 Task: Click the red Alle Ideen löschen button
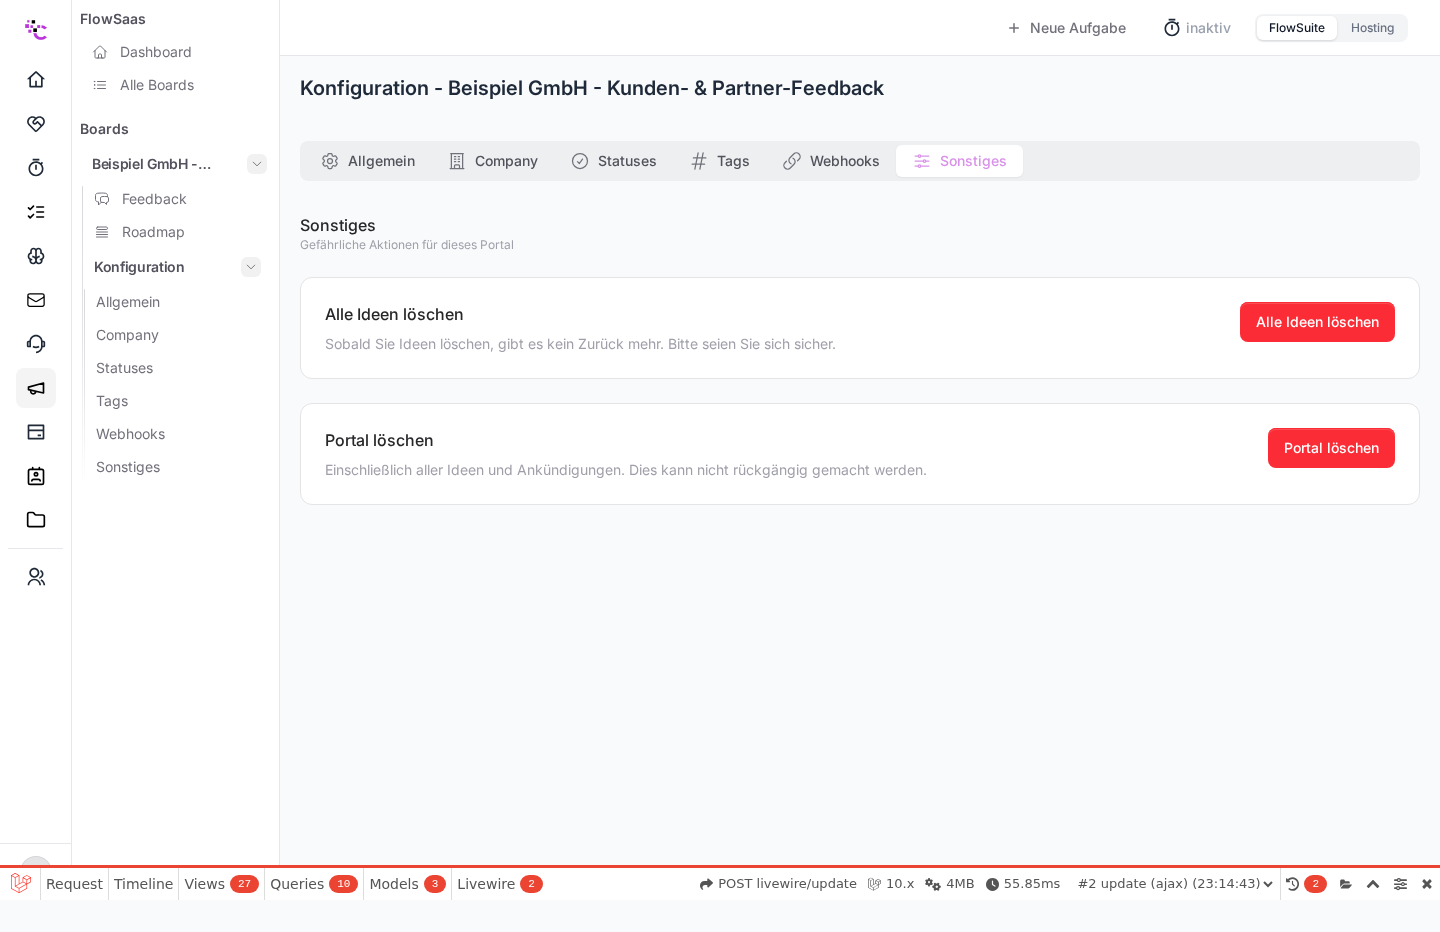[x=1317, y=322]
